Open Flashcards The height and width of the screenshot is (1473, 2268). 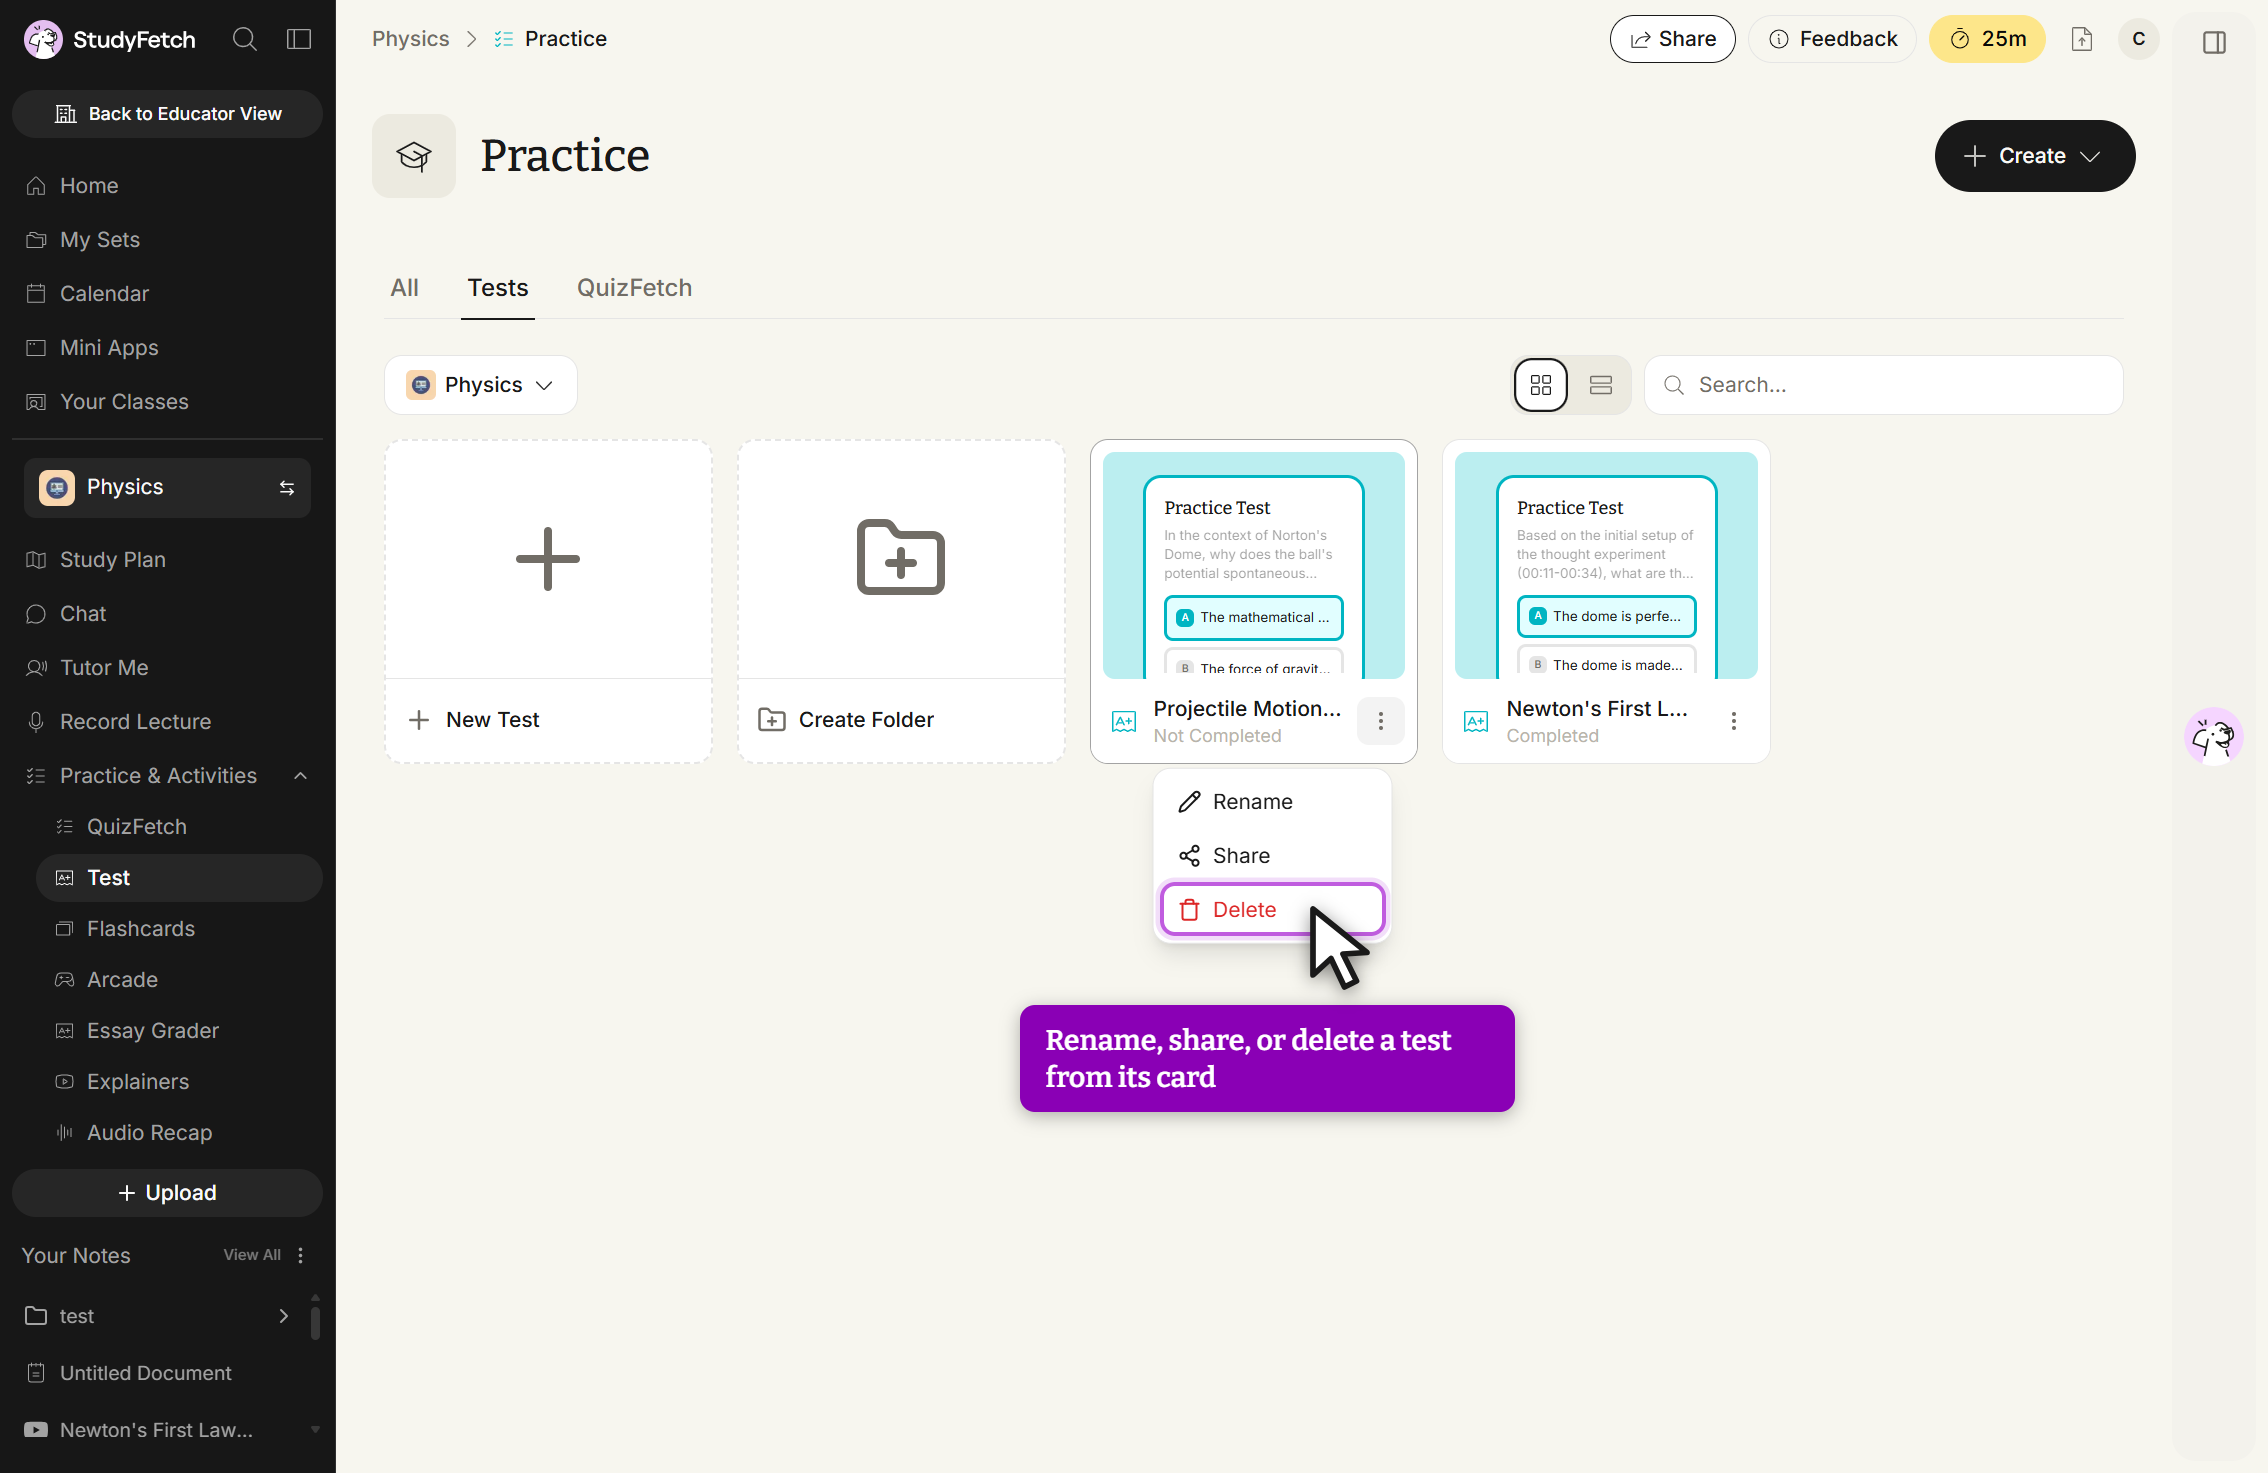(x=180, y=929)
